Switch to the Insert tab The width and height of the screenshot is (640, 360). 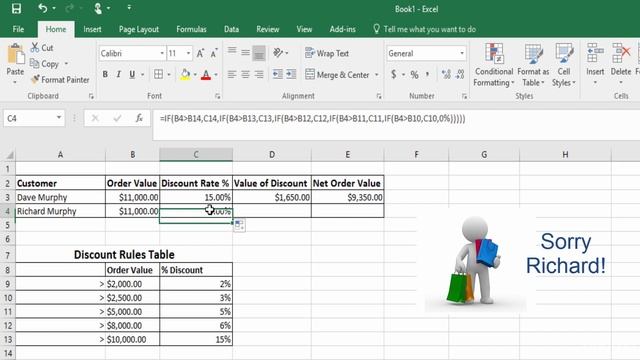point(92,29)
